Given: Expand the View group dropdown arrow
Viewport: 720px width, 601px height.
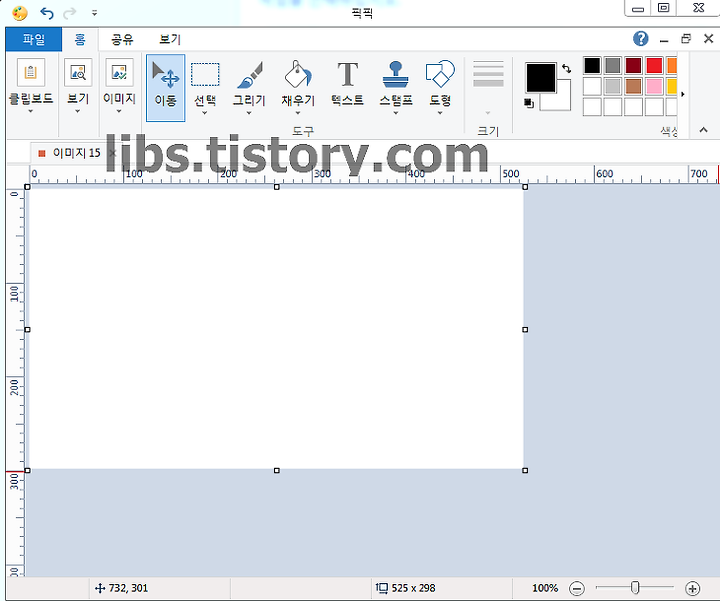Looking at the screenshot, I should pos(78,111).
